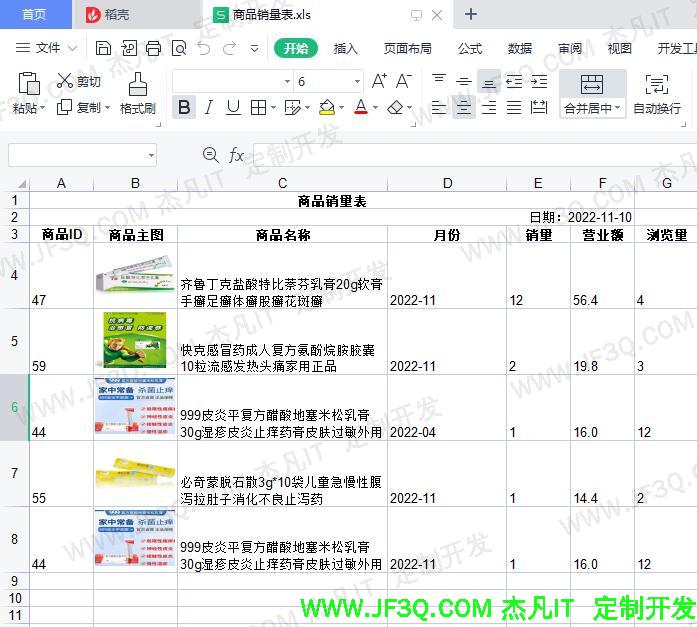Click the fx insert function button
This screenshot has width=697, height=627.
tap(236, 155)
